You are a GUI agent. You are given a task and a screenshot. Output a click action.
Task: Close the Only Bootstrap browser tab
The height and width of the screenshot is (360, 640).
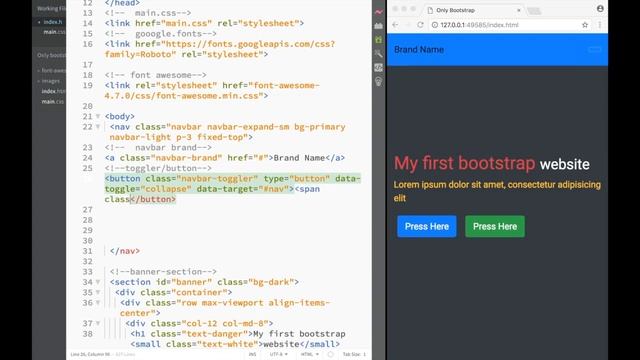coord(519,10)
